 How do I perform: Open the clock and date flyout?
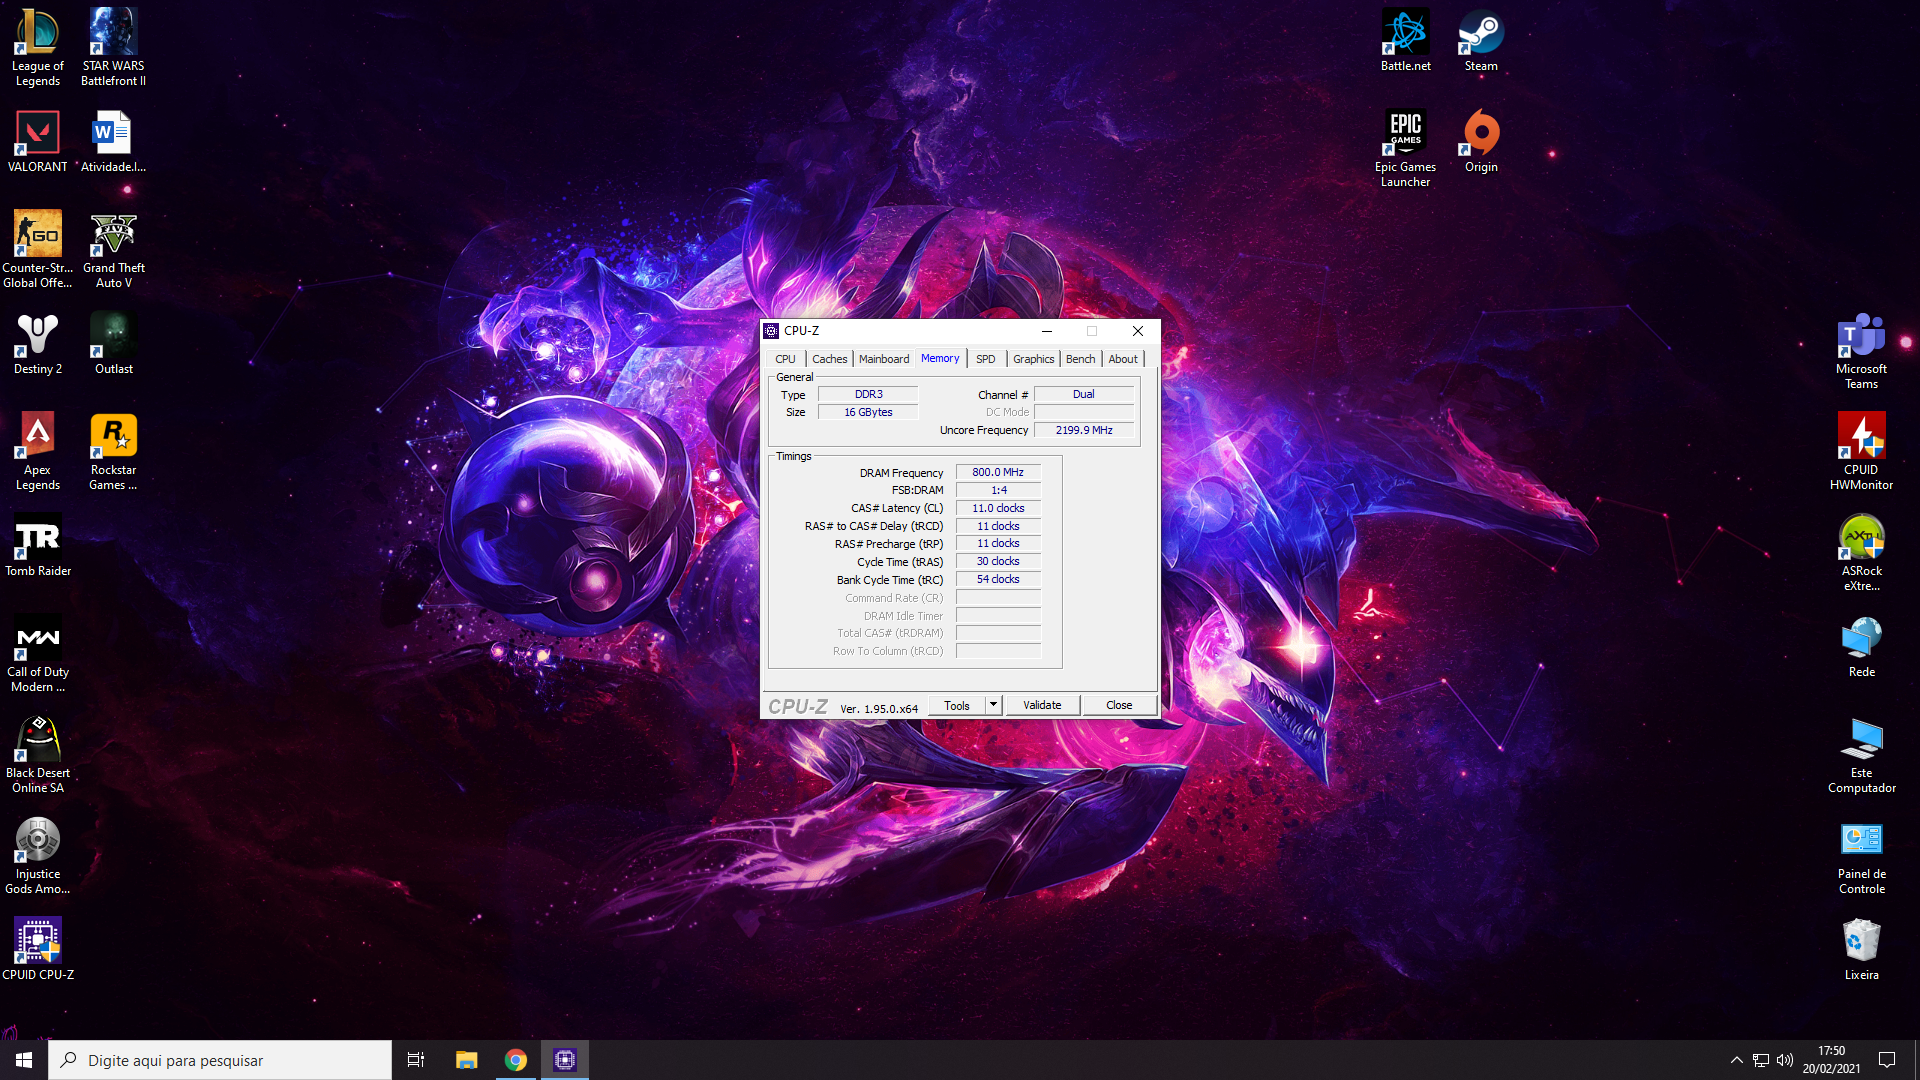click(1831, 1060)
